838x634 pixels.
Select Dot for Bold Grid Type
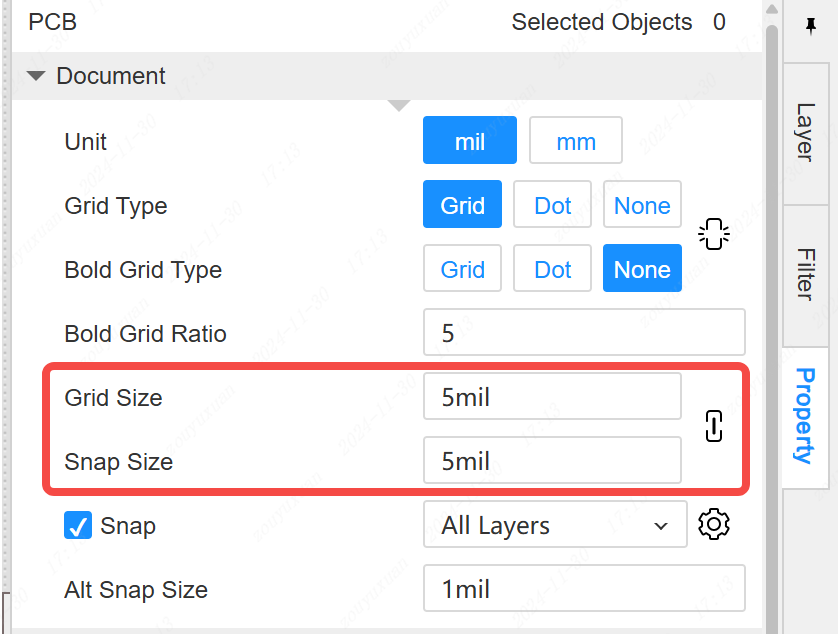(x=552, y=269)
